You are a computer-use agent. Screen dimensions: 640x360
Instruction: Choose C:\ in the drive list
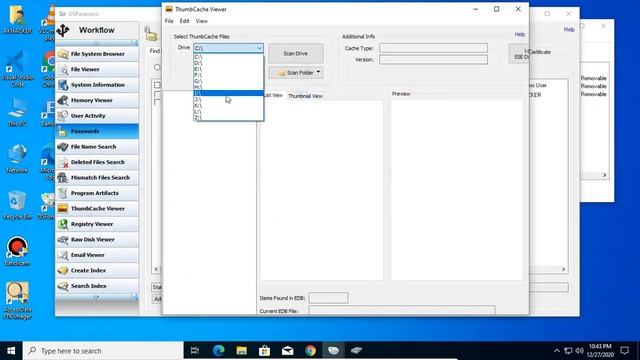pos(229,57)
